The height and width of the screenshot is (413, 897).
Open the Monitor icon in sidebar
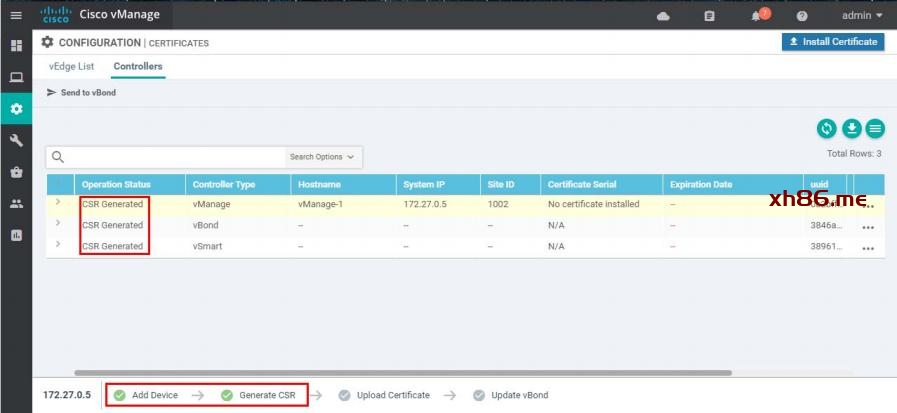coord(16,77)
